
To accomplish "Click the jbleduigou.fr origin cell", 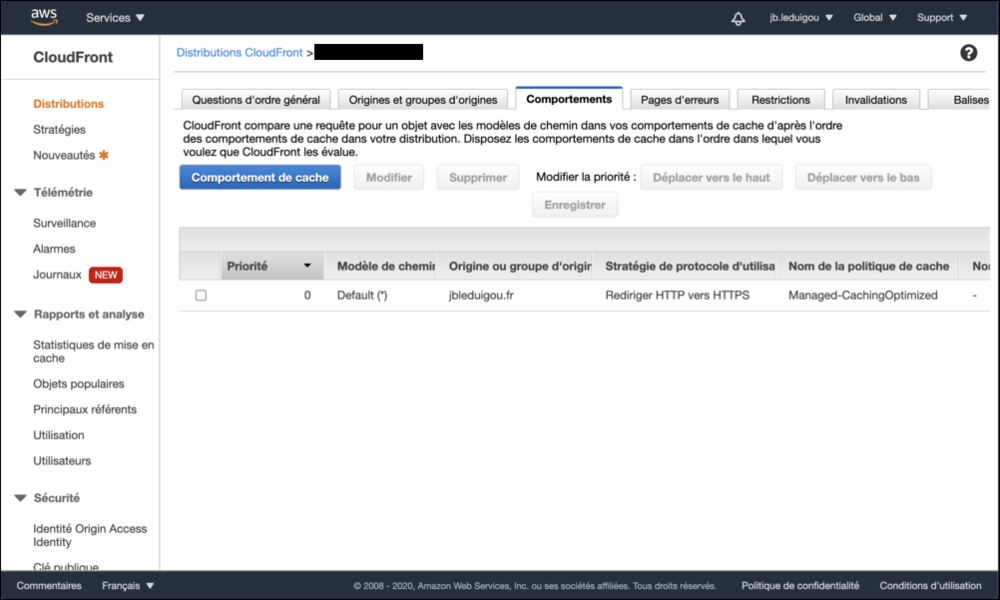I will (481, 295).
